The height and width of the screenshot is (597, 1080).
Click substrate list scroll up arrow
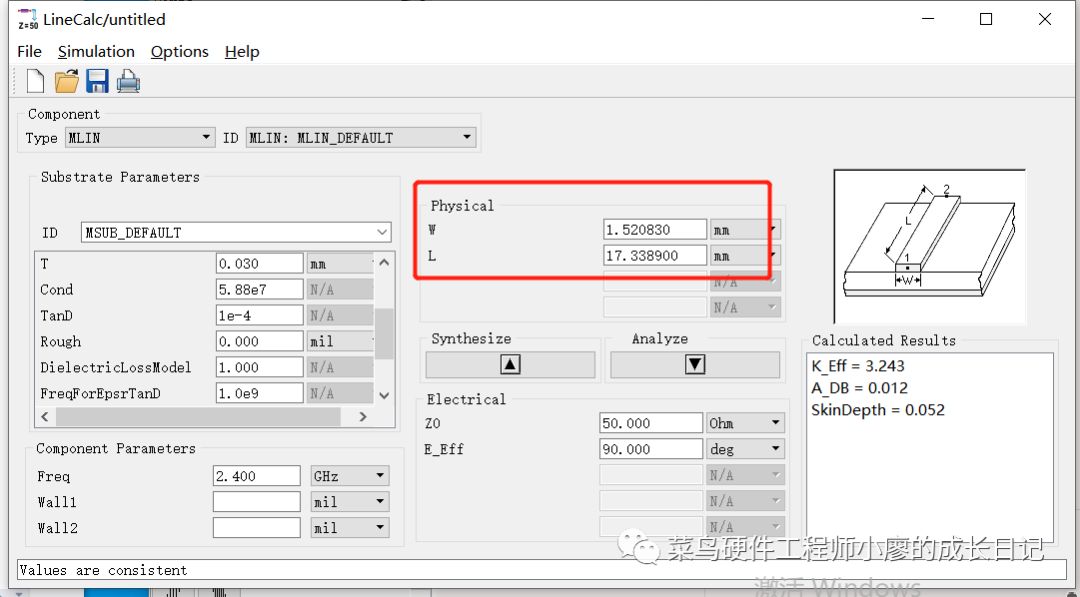[x=384, y=262]
